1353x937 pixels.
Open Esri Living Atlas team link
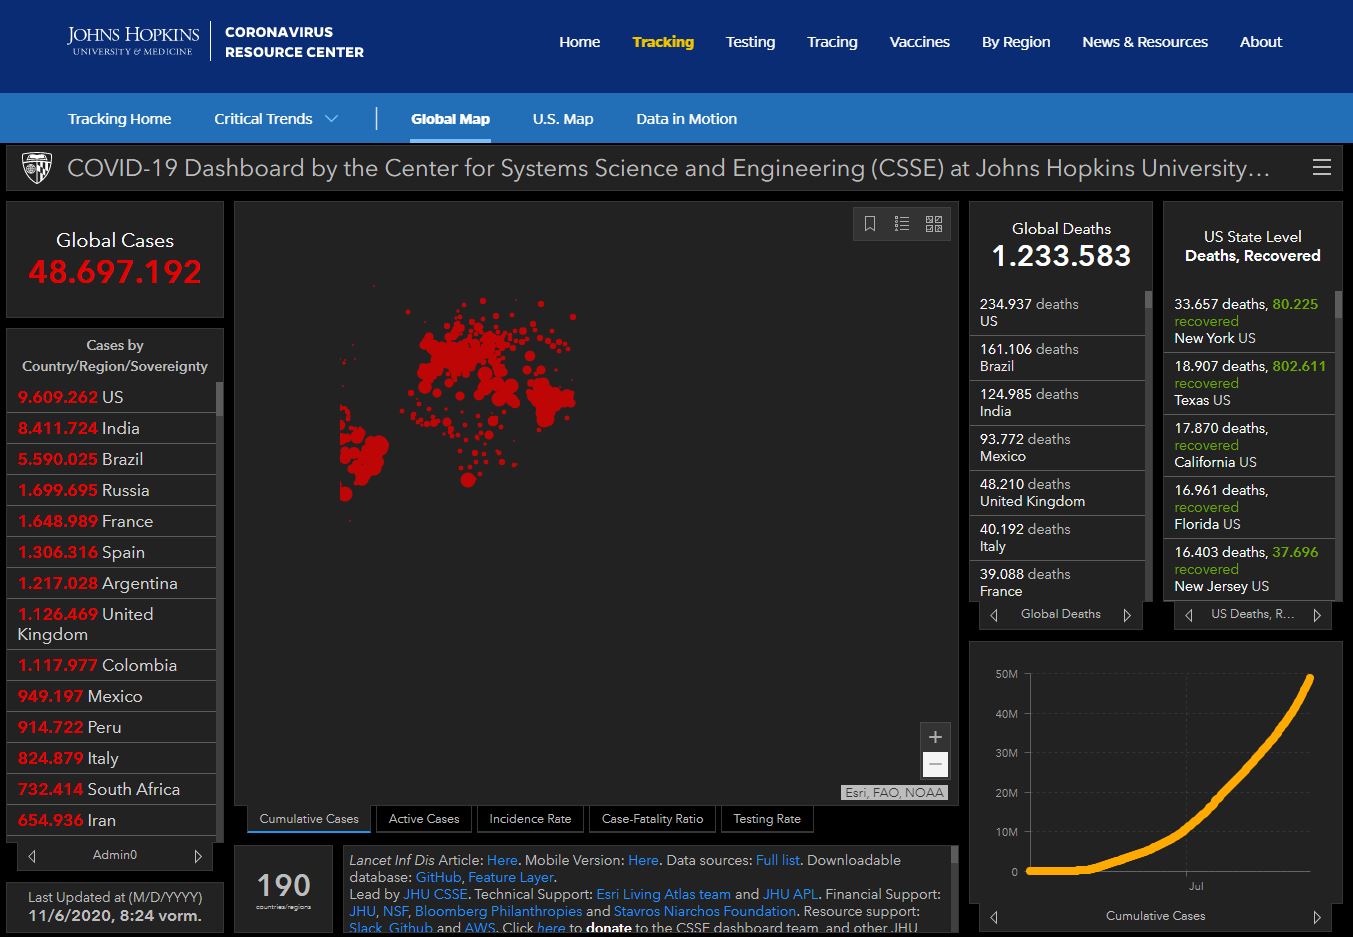point(663,894)
